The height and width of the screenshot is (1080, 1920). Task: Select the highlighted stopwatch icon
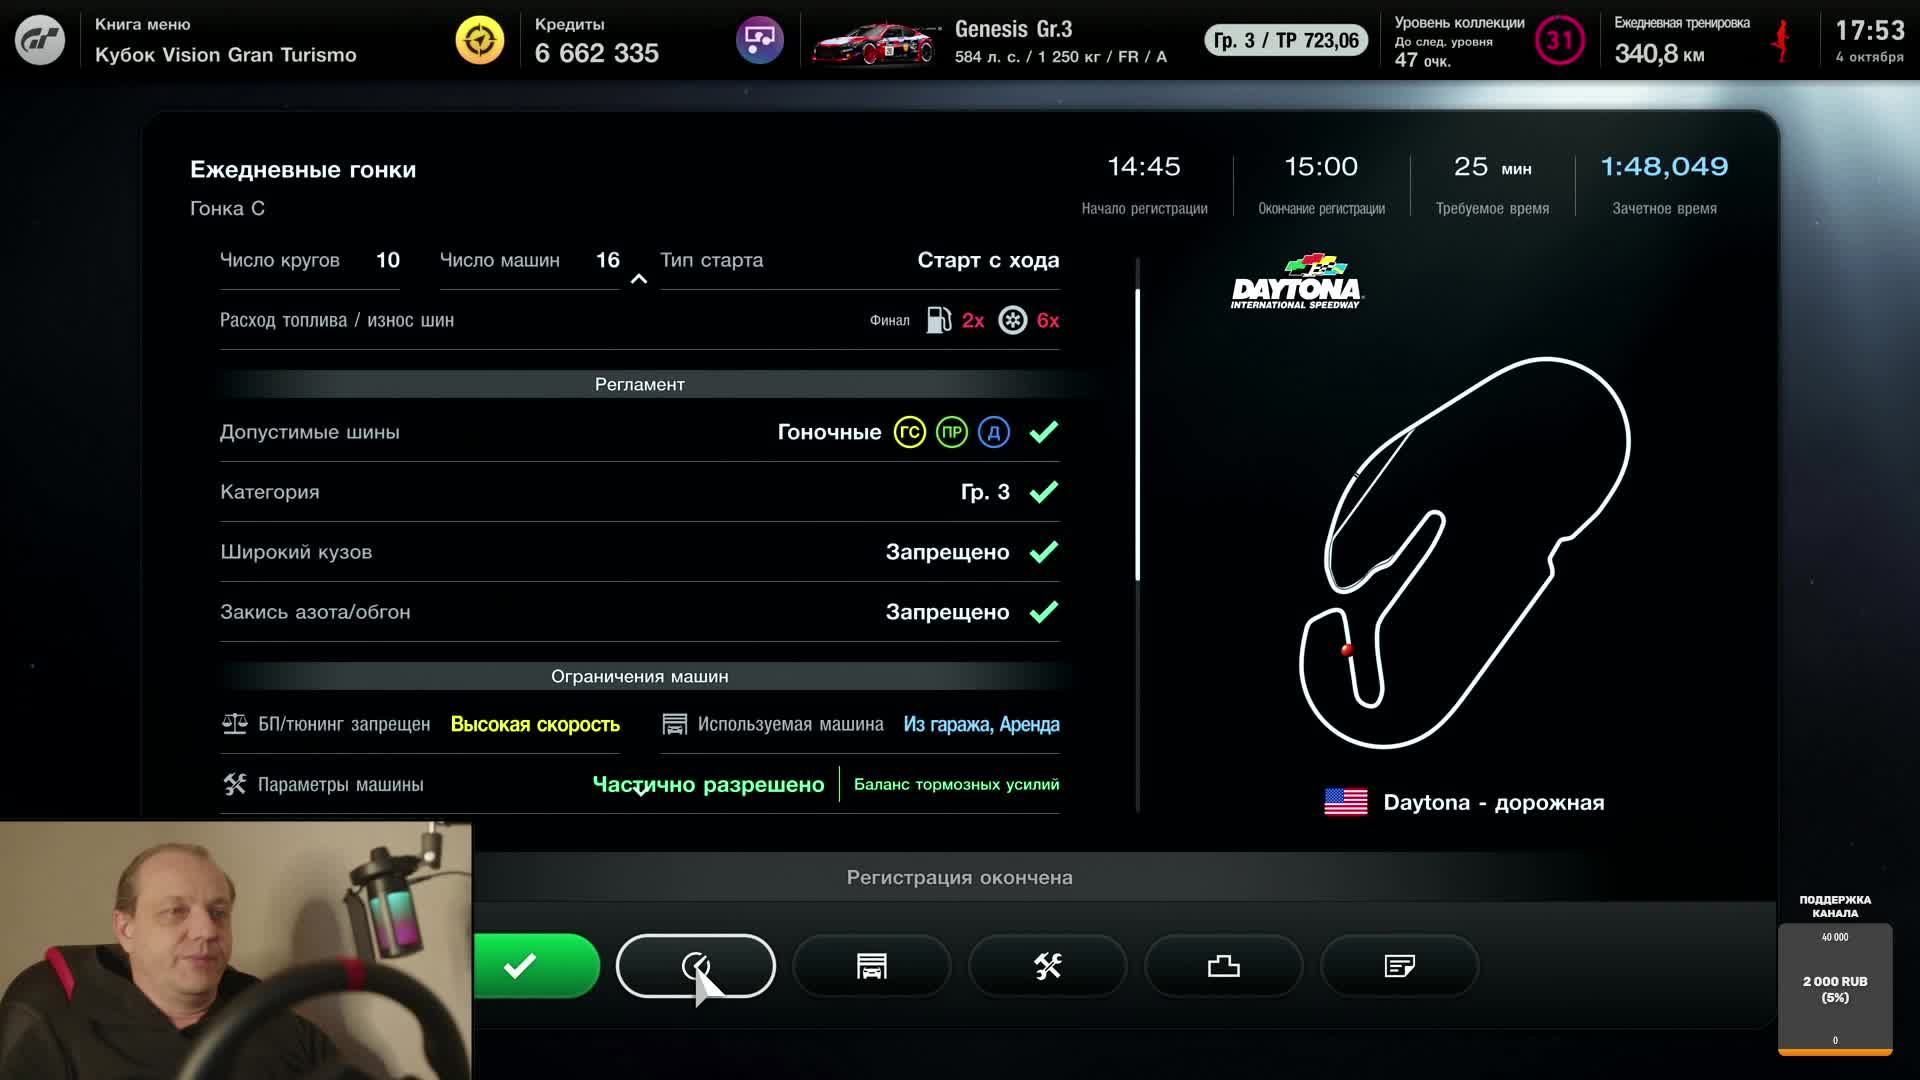pos(695,966)
